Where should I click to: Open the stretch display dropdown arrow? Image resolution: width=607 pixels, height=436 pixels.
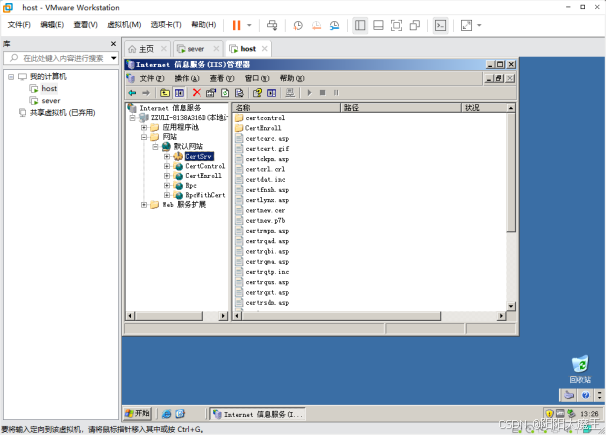479,26
